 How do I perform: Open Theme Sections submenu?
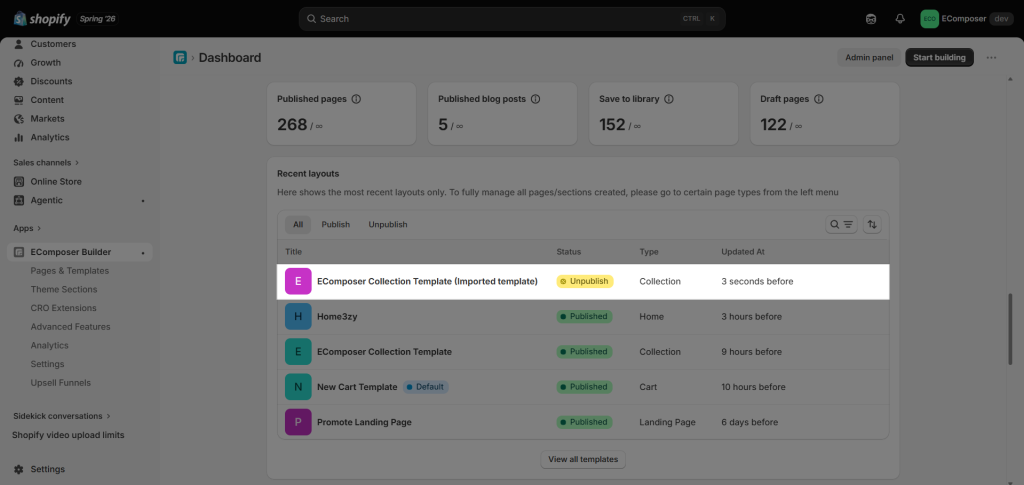click(x=64, y=289)
